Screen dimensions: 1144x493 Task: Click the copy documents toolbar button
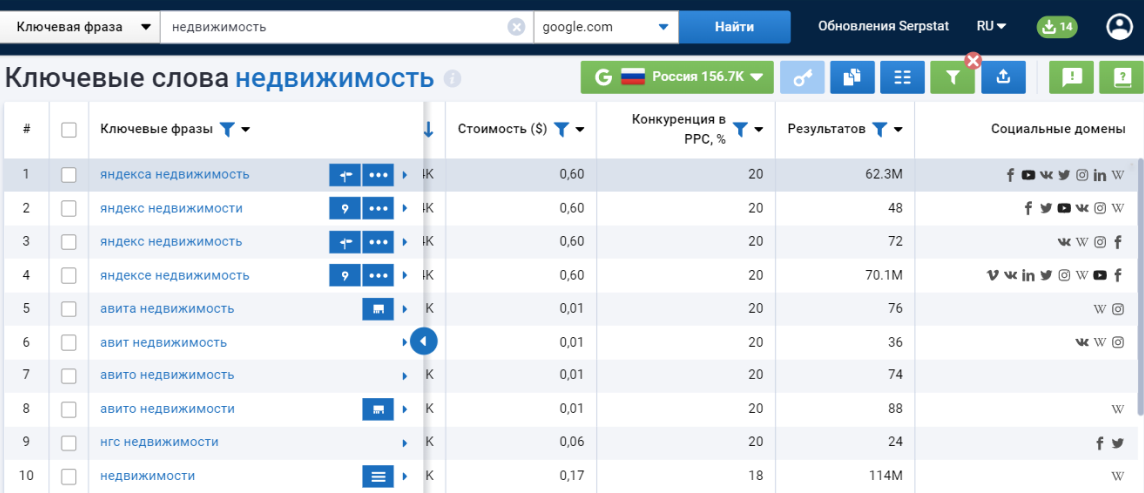(x=852, y=77)
